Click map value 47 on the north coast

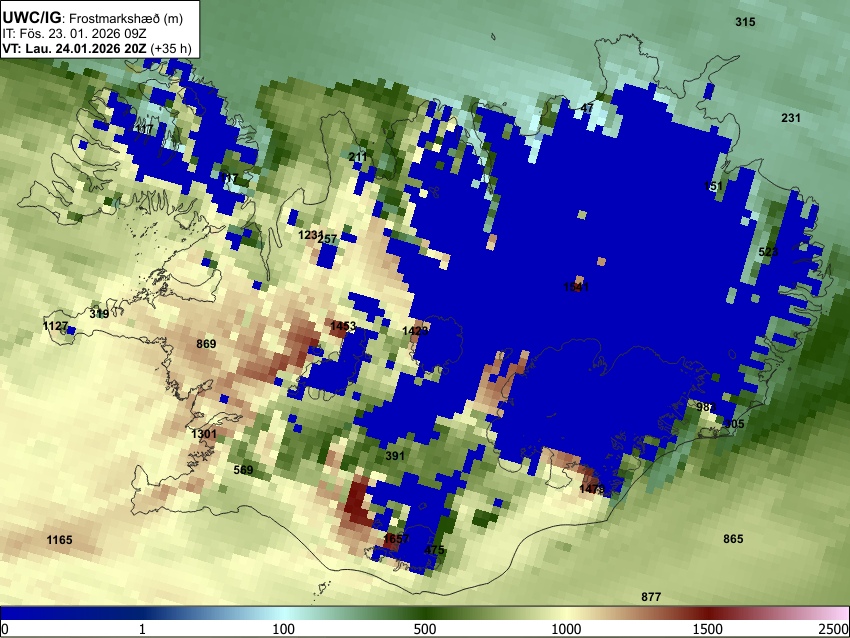[x=587, y=108]
